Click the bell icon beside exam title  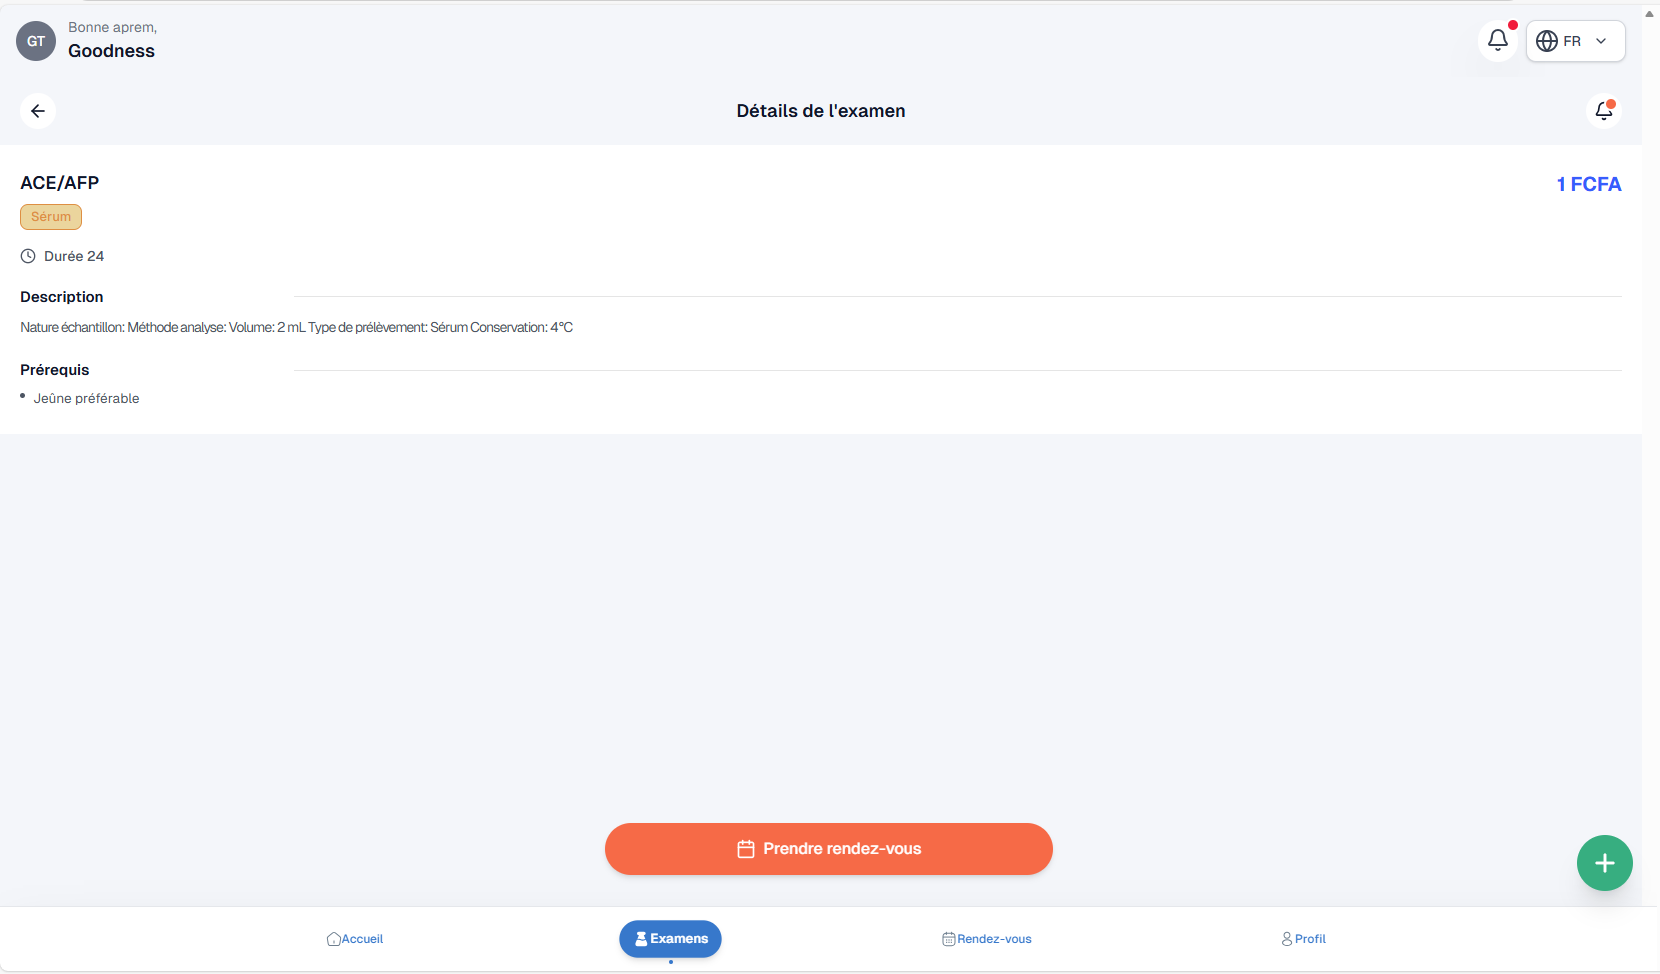tap(1604, 111)
